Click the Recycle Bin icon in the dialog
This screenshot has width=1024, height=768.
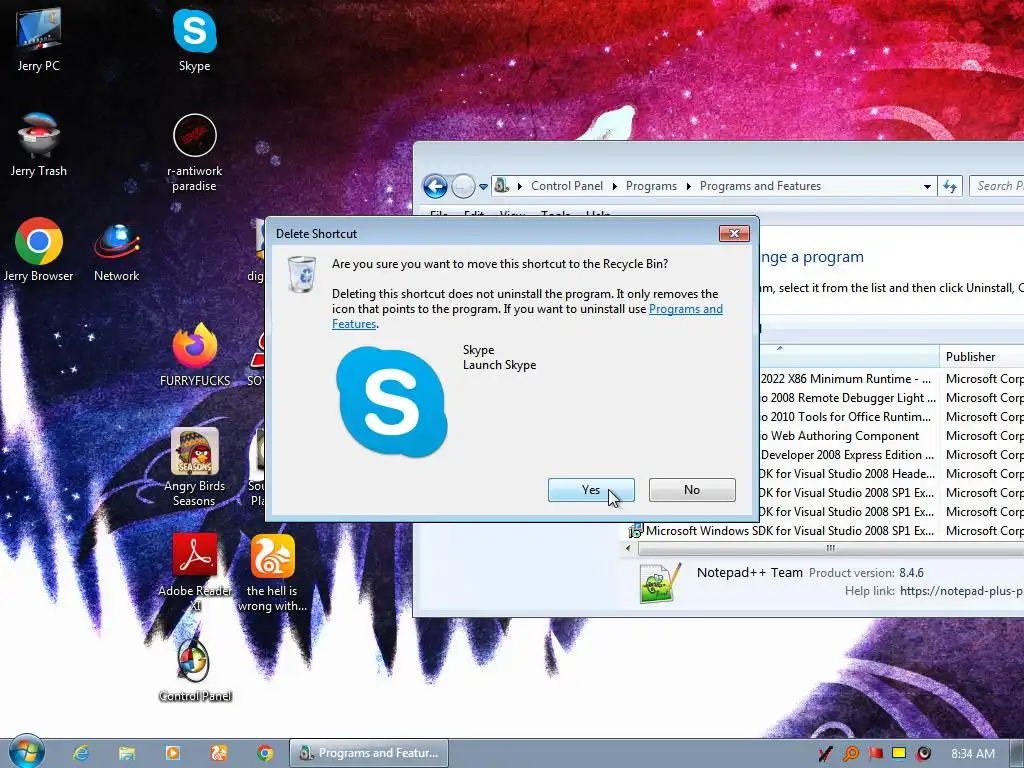point(302,274)
